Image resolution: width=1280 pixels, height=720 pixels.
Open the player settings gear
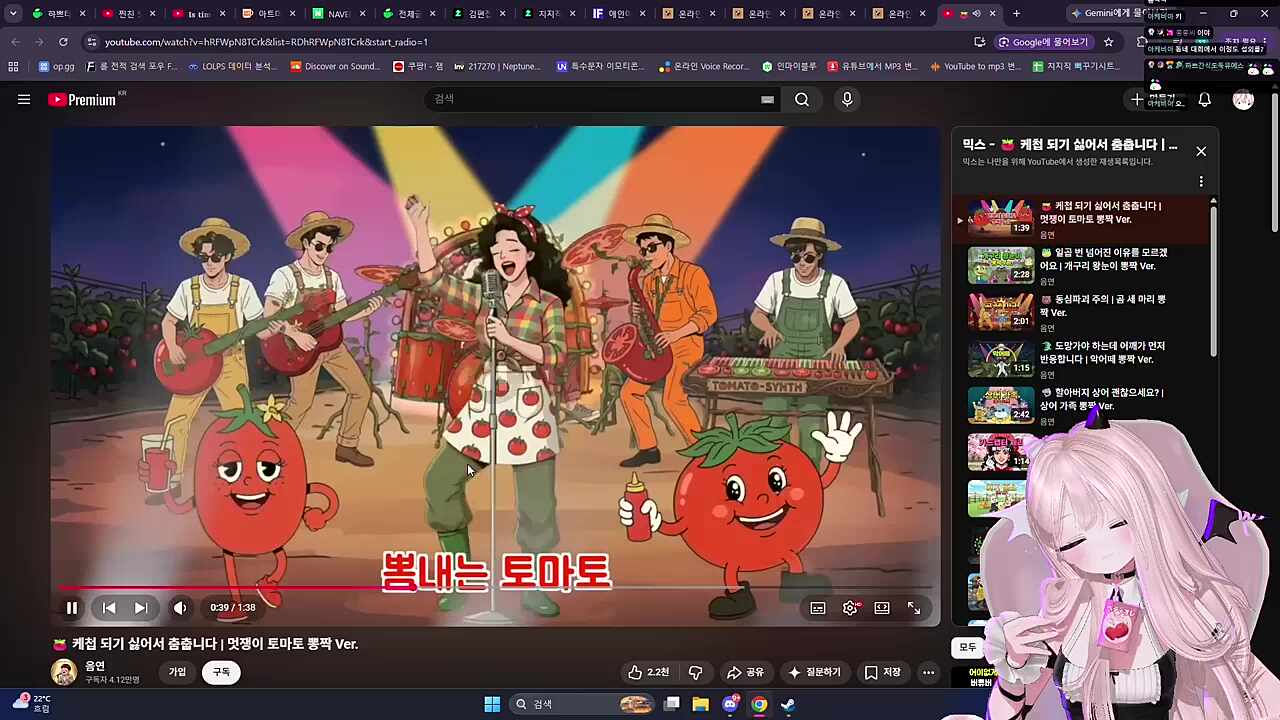pos(850,608)
